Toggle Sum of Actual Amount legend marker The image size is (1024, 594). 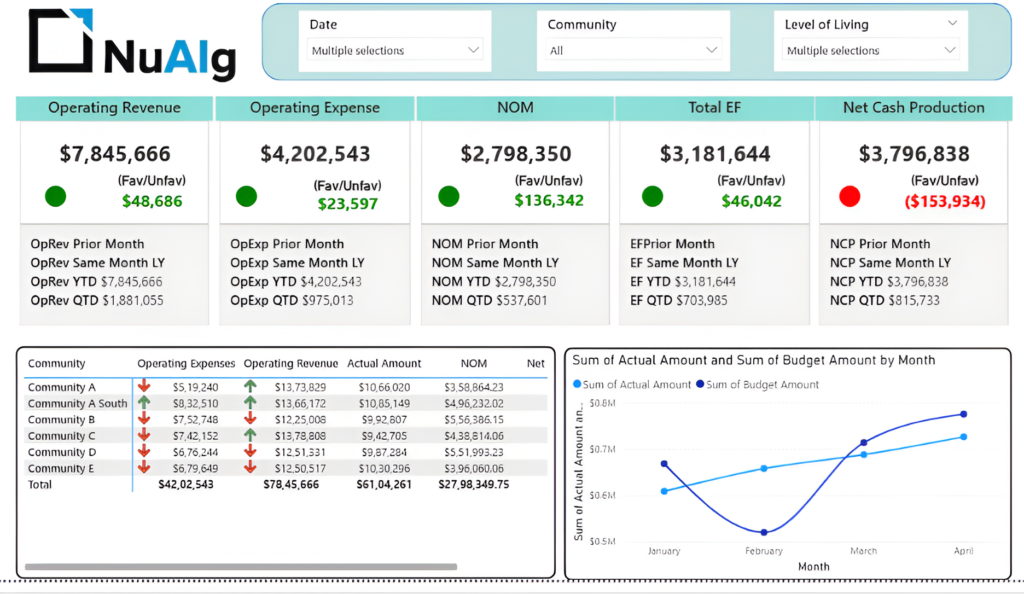[577, 384]
